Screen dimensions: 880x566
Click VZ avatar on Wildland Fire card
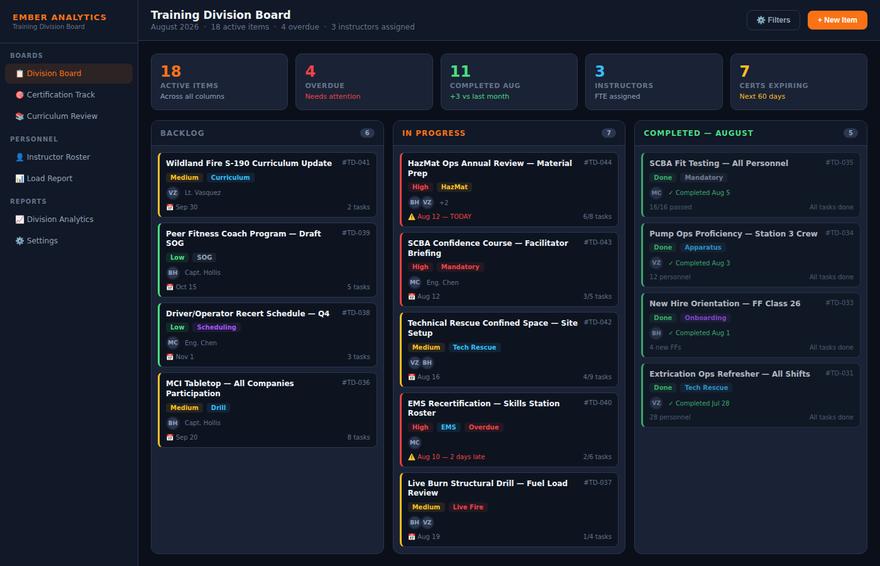tap(173, 192)
